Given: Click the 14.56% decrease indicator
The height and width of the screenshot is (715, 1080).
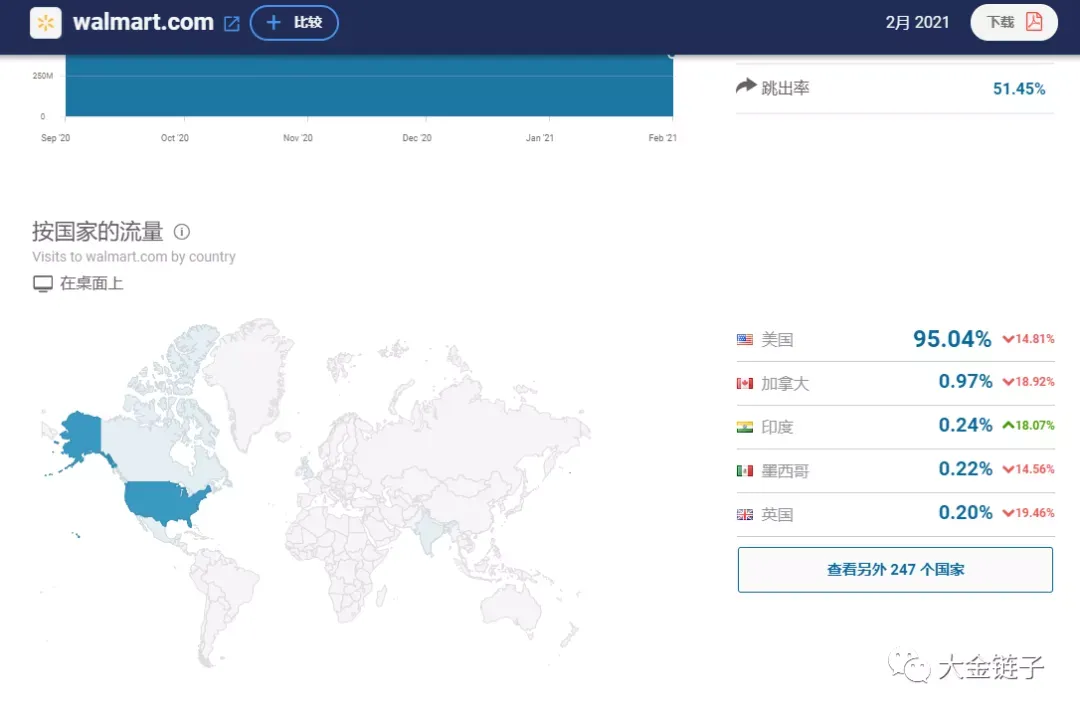Looking at the screenshot, I should 1028,469.
